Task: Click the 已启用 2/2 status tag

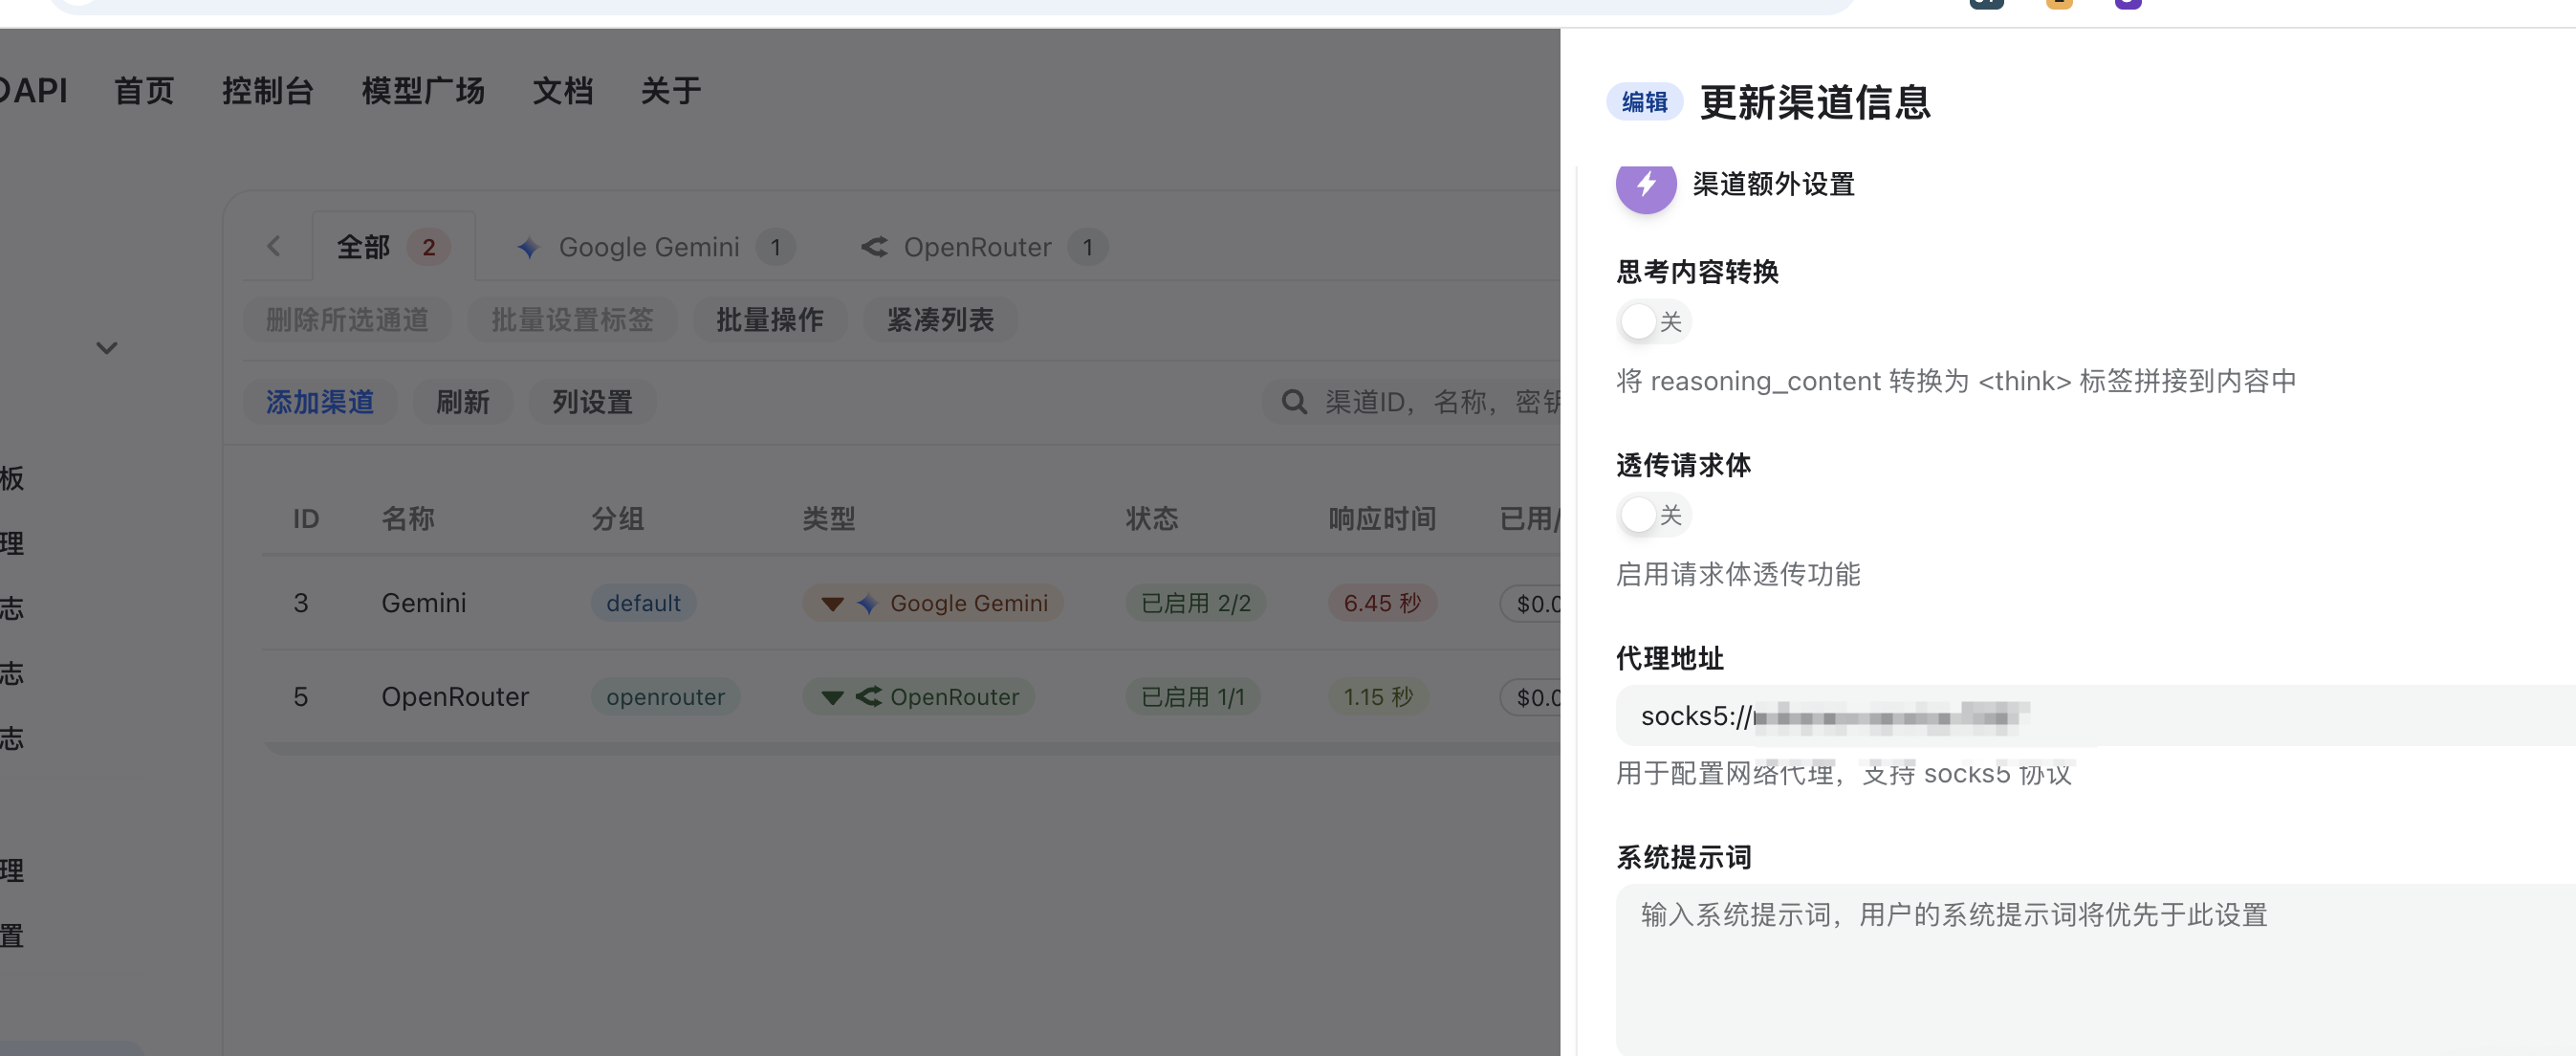Action: click(x=1196, y=603)
